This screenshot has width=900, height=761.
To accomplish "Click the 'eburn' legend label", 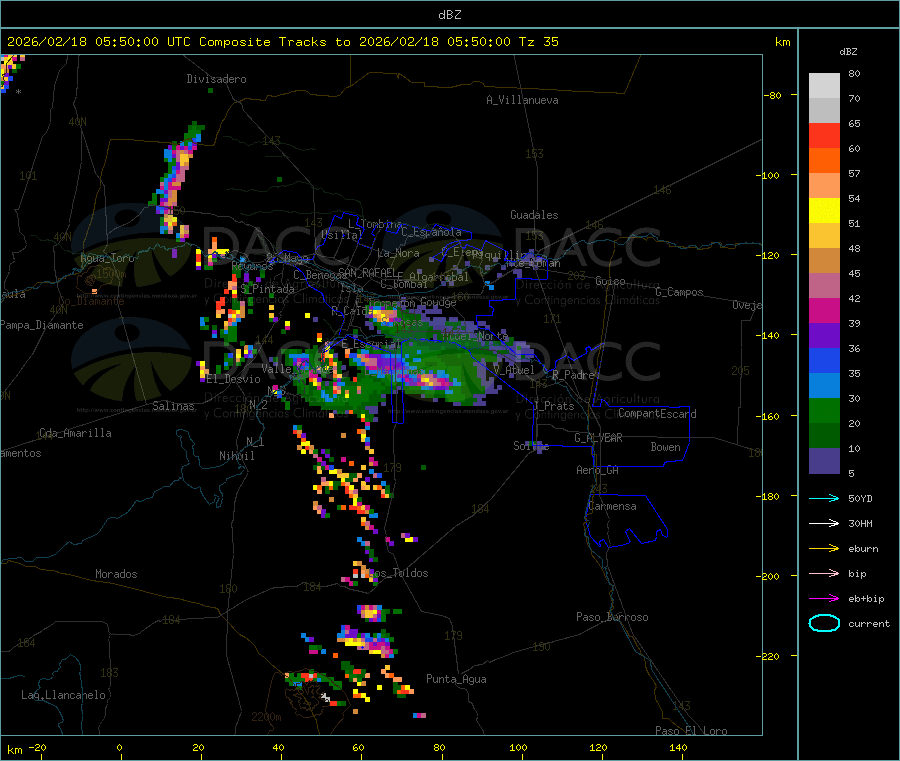I will coord(863,549).
